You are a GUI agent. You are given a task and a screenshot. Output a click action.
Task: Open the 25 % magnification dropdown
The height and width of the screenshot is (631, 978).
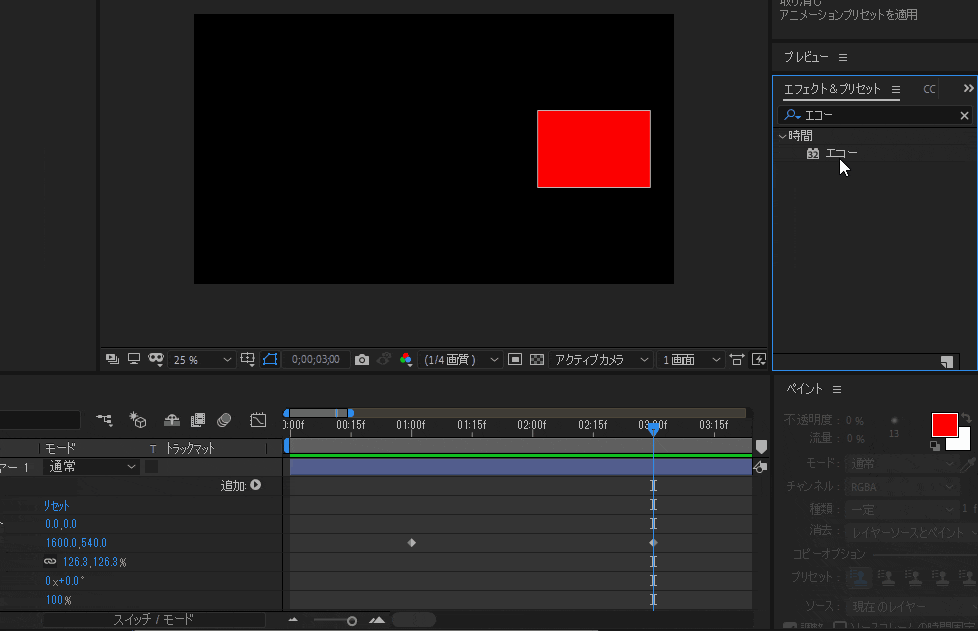coord(201,360)
